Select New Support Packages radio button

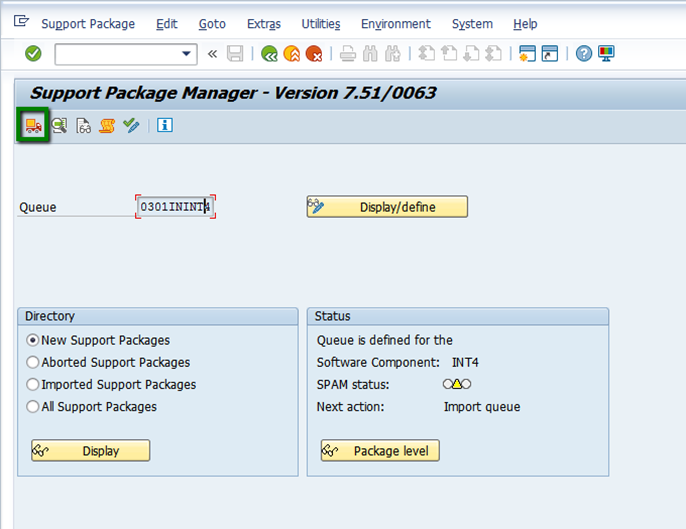coord(32,340)
